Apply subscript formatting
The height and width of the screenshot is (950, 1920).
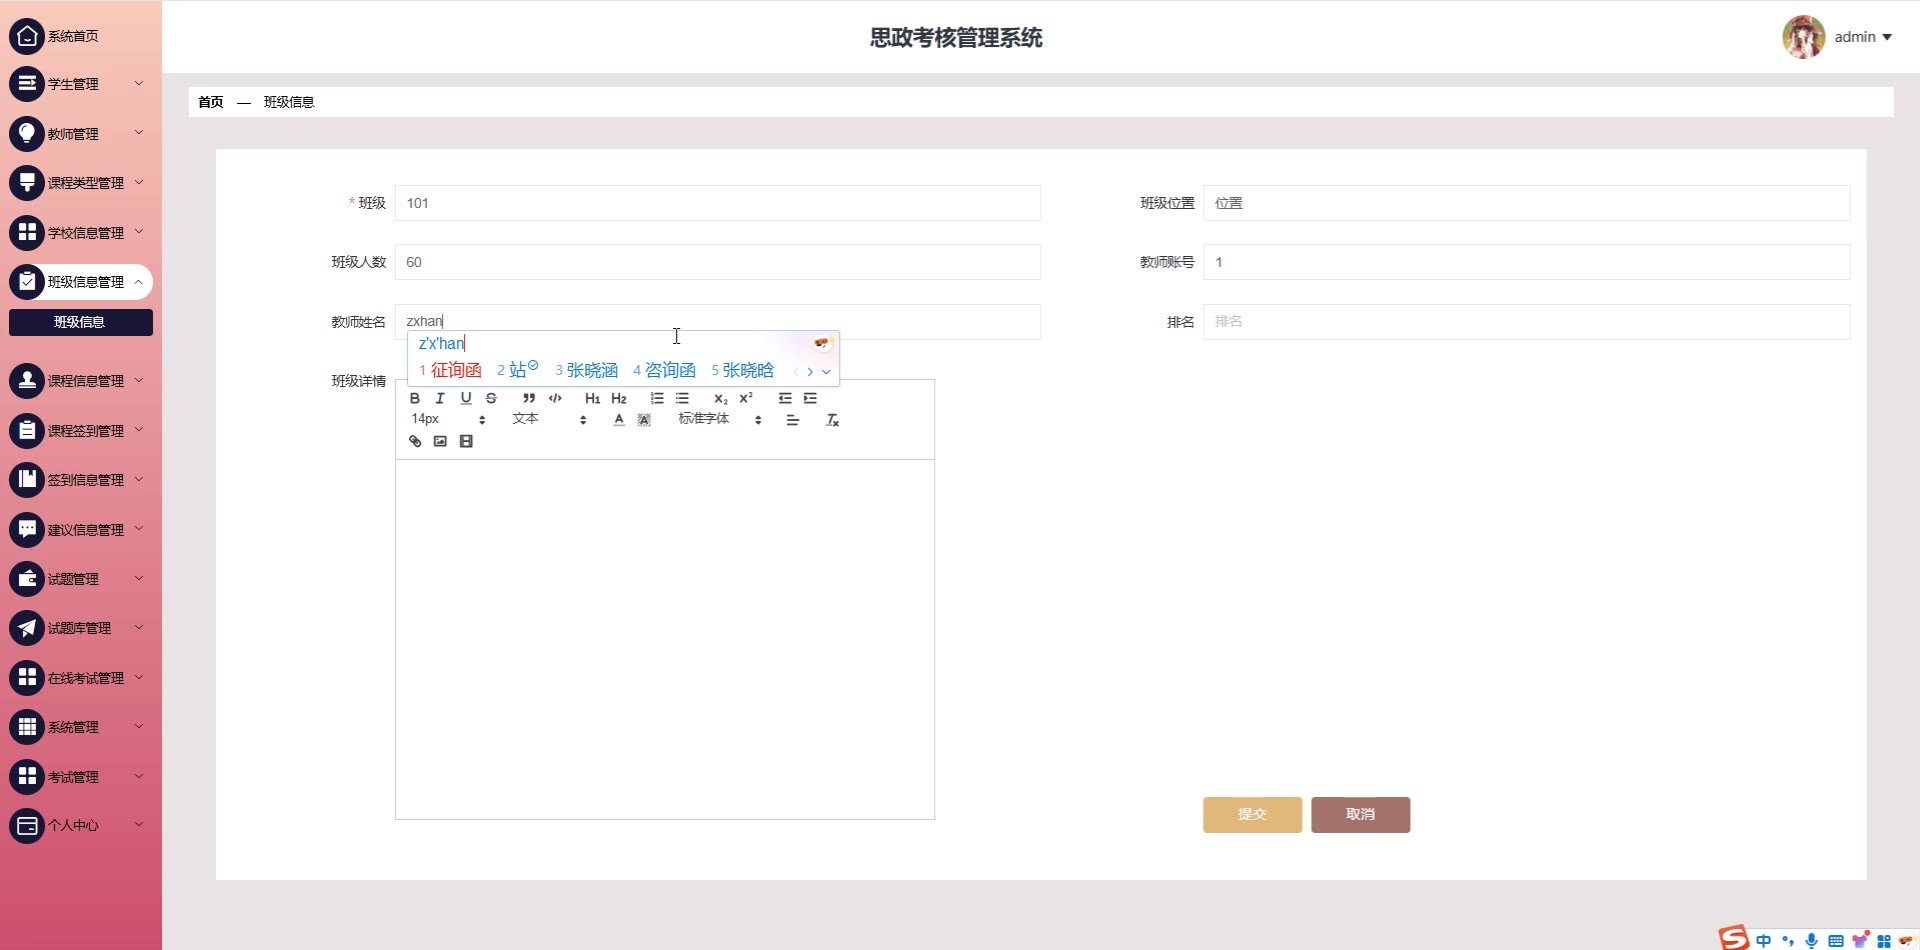coord(720,398)
